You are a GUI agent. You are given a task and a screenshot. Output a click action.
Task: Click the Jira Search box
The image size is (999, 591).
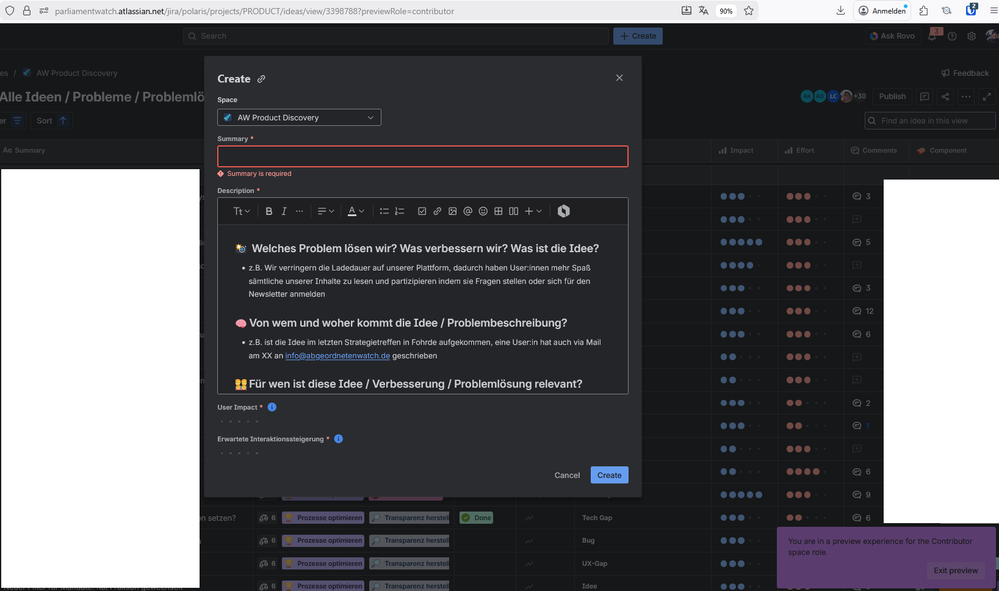(x=395, y=36)
